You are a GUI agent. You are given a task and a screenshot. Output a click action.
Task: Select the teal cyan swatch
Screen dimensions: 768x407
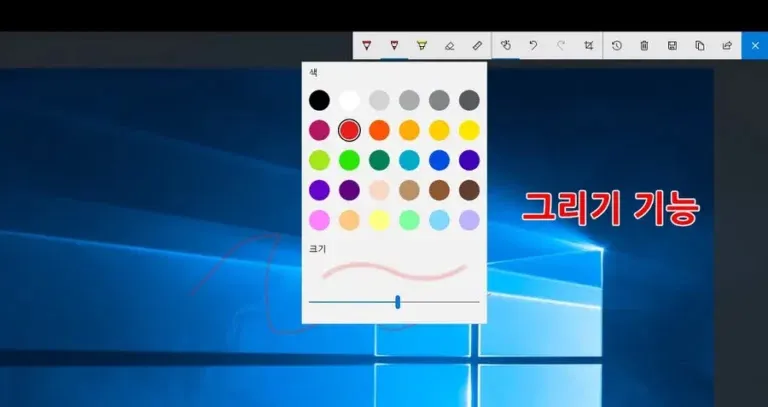coord(409,160)
